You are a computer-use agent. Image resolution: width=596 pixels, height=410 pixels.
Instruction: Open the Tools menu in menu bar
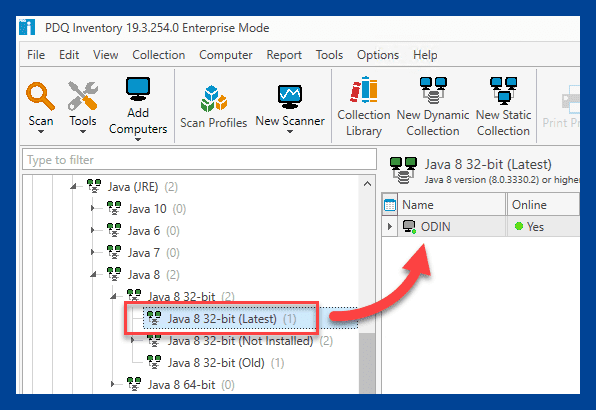click(329, 55)
